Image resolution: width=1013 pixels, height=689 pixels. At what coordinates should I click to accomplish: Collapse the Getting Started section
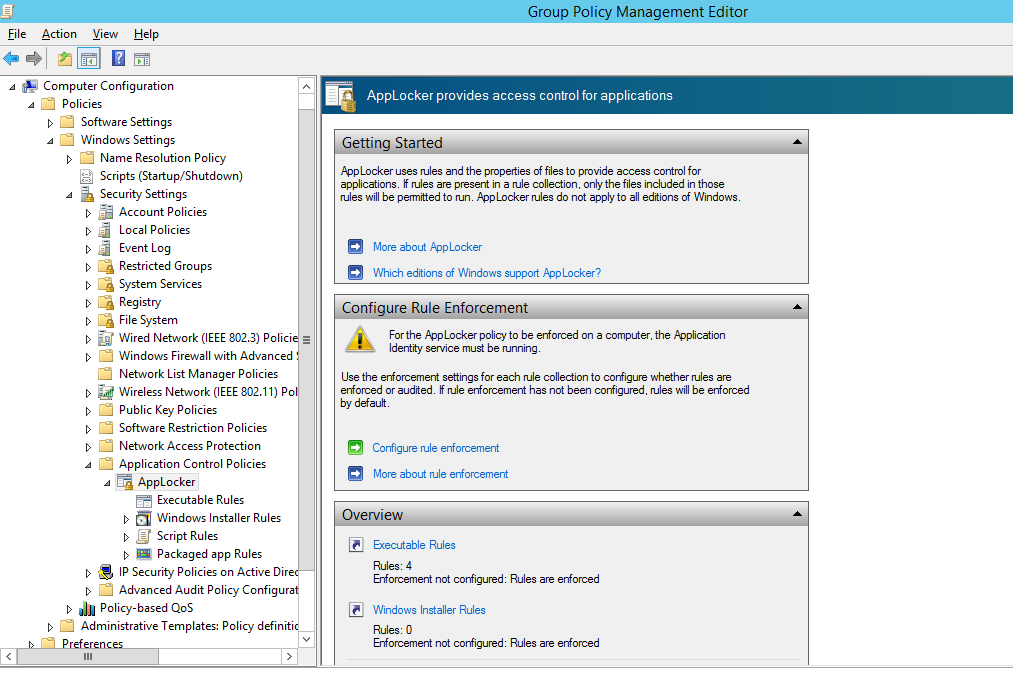coord(797,142)
